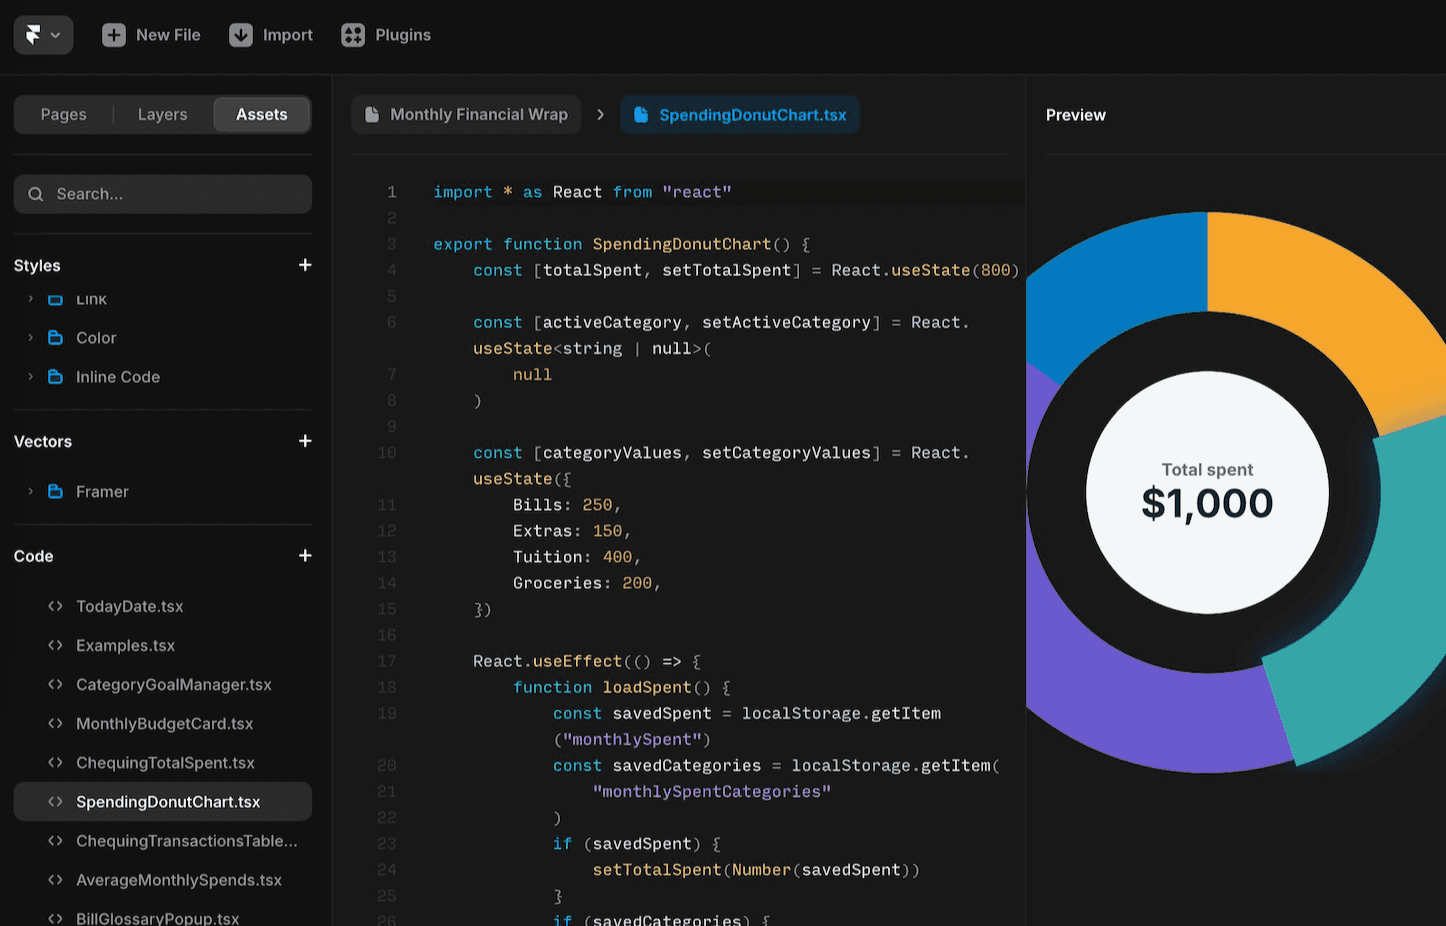Click the Color folder icon

56,338
